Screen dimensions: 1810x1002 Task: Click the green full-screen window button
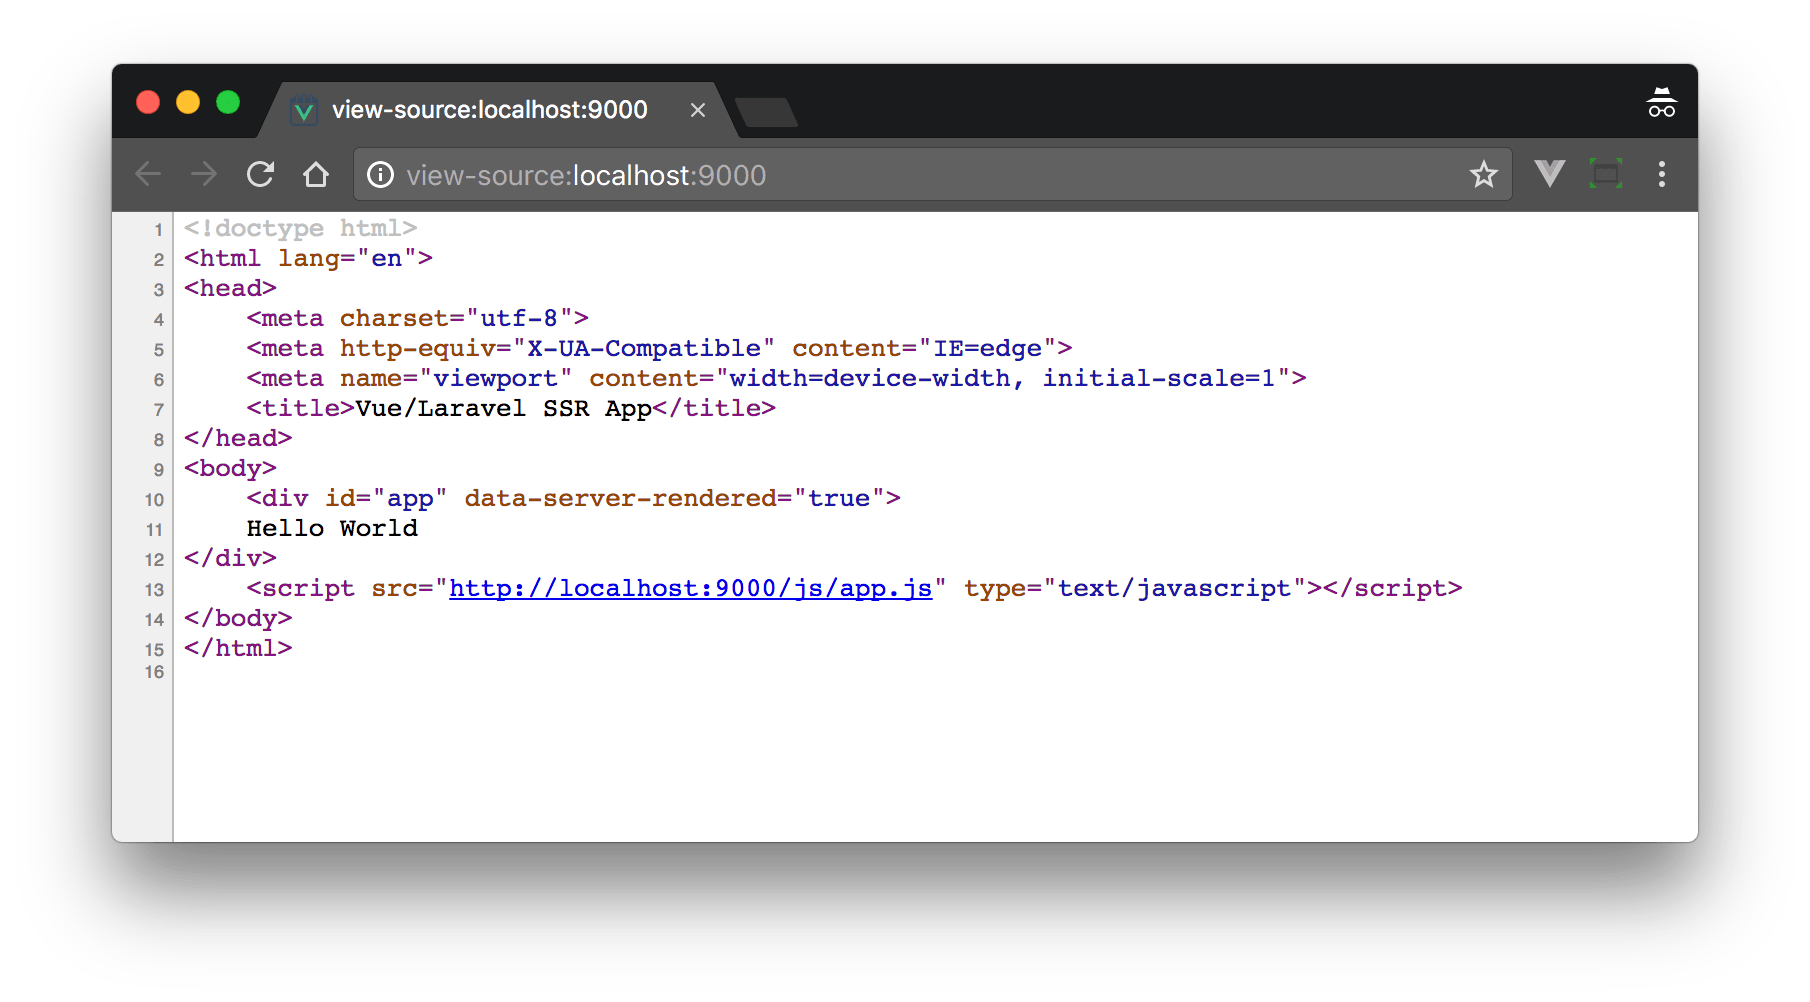(228, 102)
